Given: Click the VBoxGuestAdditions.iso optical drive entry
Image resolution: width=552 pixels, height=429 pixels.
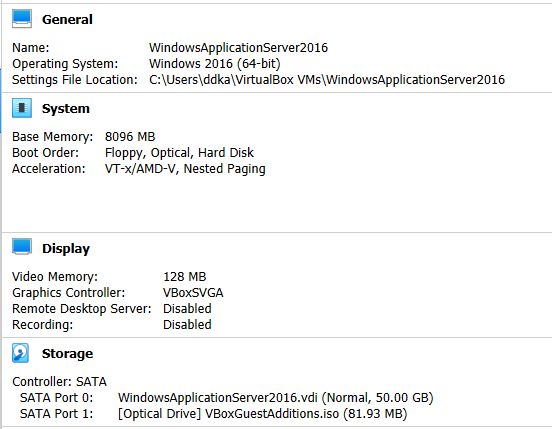Looking at the screenshot, I should (263, 414).
